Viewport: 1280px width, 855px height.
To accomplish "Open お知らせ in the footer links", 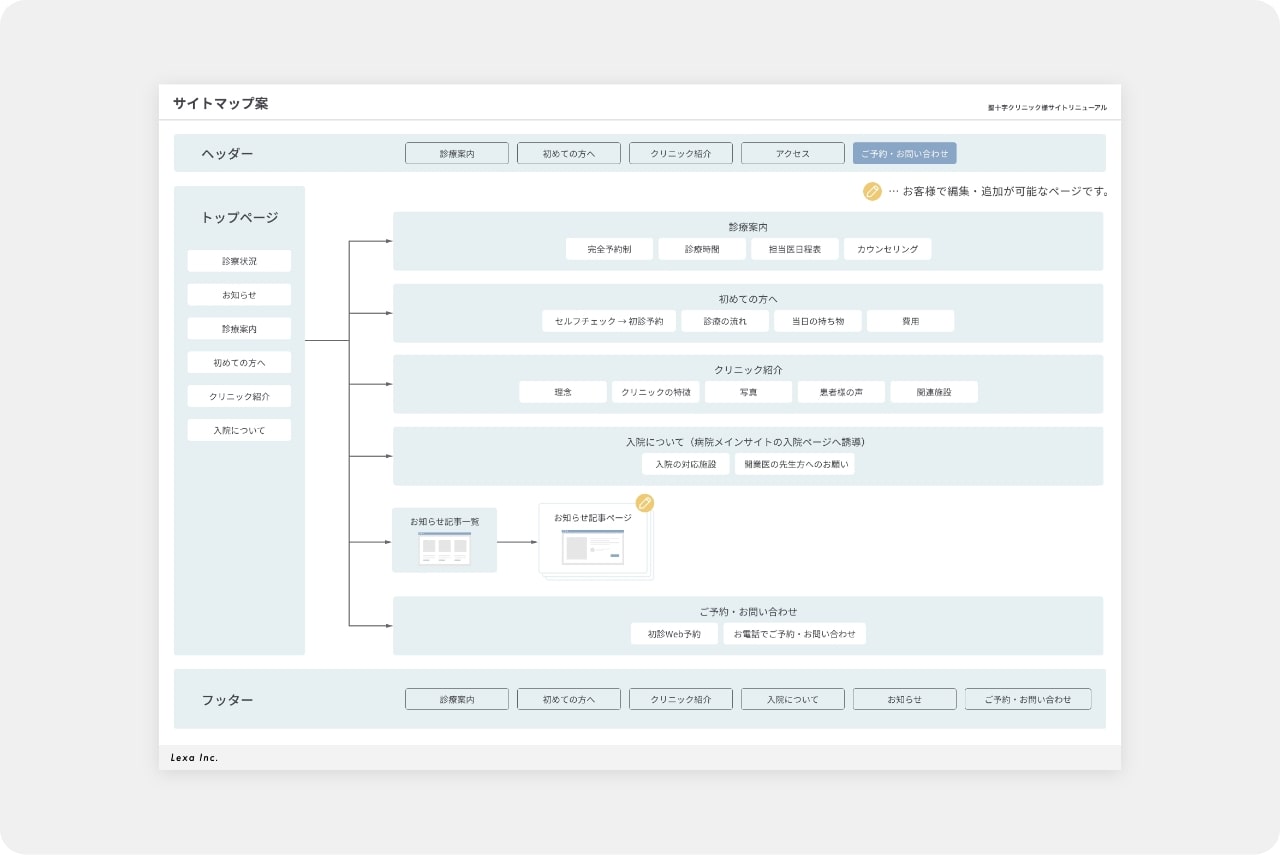I will (904, 698).
